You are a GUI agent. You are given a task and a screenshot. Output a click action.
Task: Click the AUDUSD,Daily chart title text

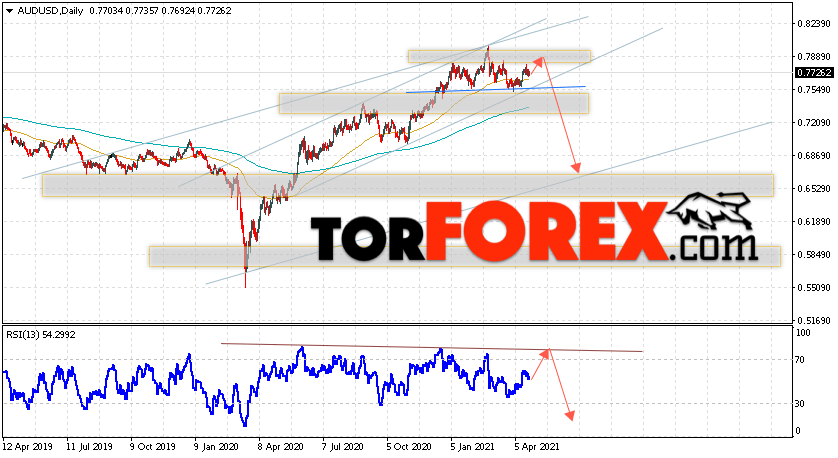point(50,11)
